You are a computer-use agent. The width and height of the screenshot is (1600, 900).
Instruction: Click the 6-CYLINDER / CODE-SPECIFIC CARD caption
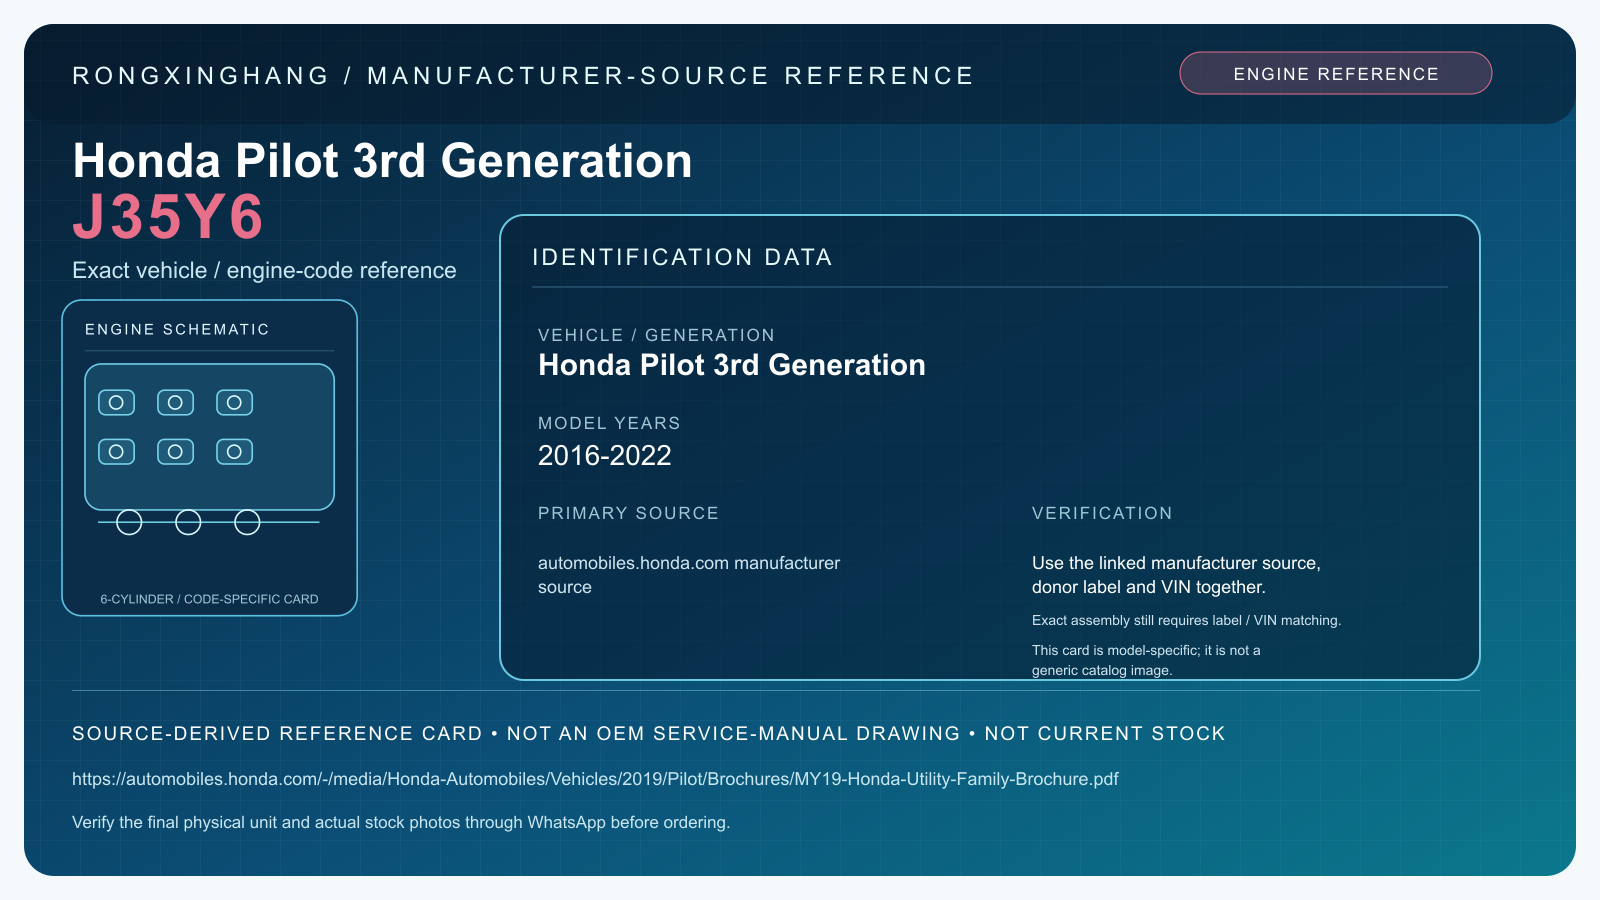(209, 599)
